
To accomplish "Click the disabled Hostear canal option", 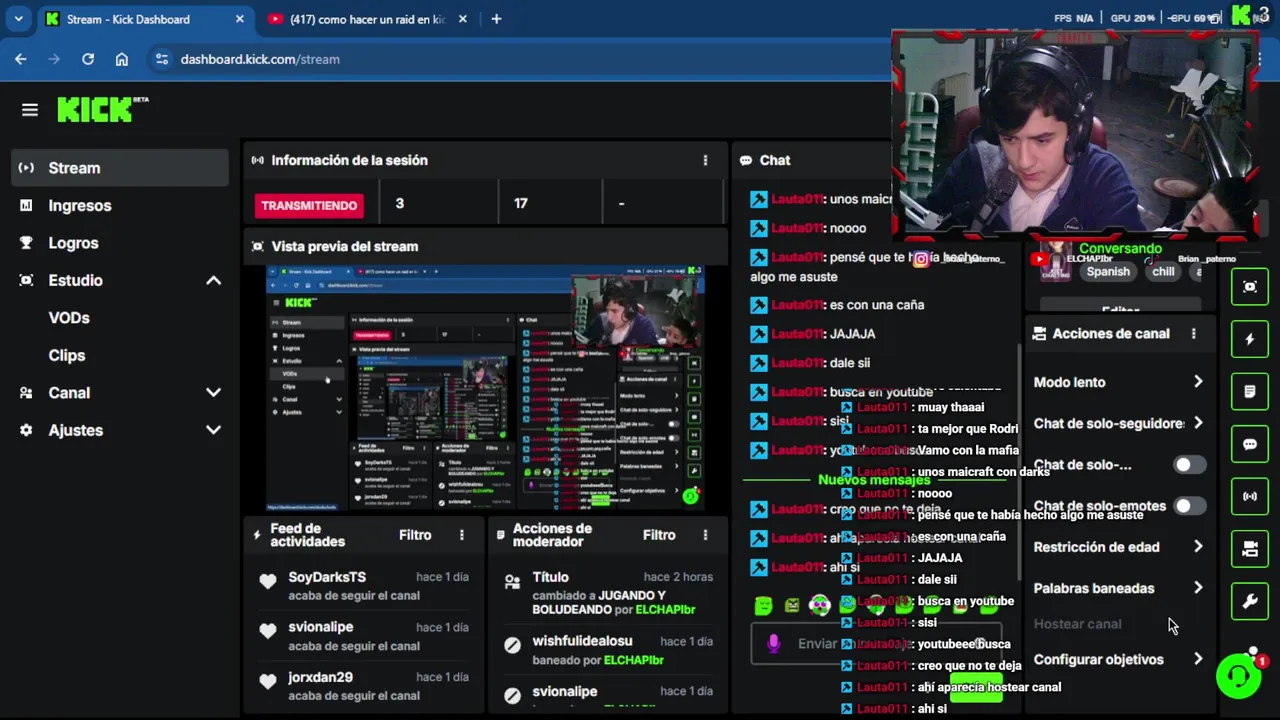I will coord(1077,624).
